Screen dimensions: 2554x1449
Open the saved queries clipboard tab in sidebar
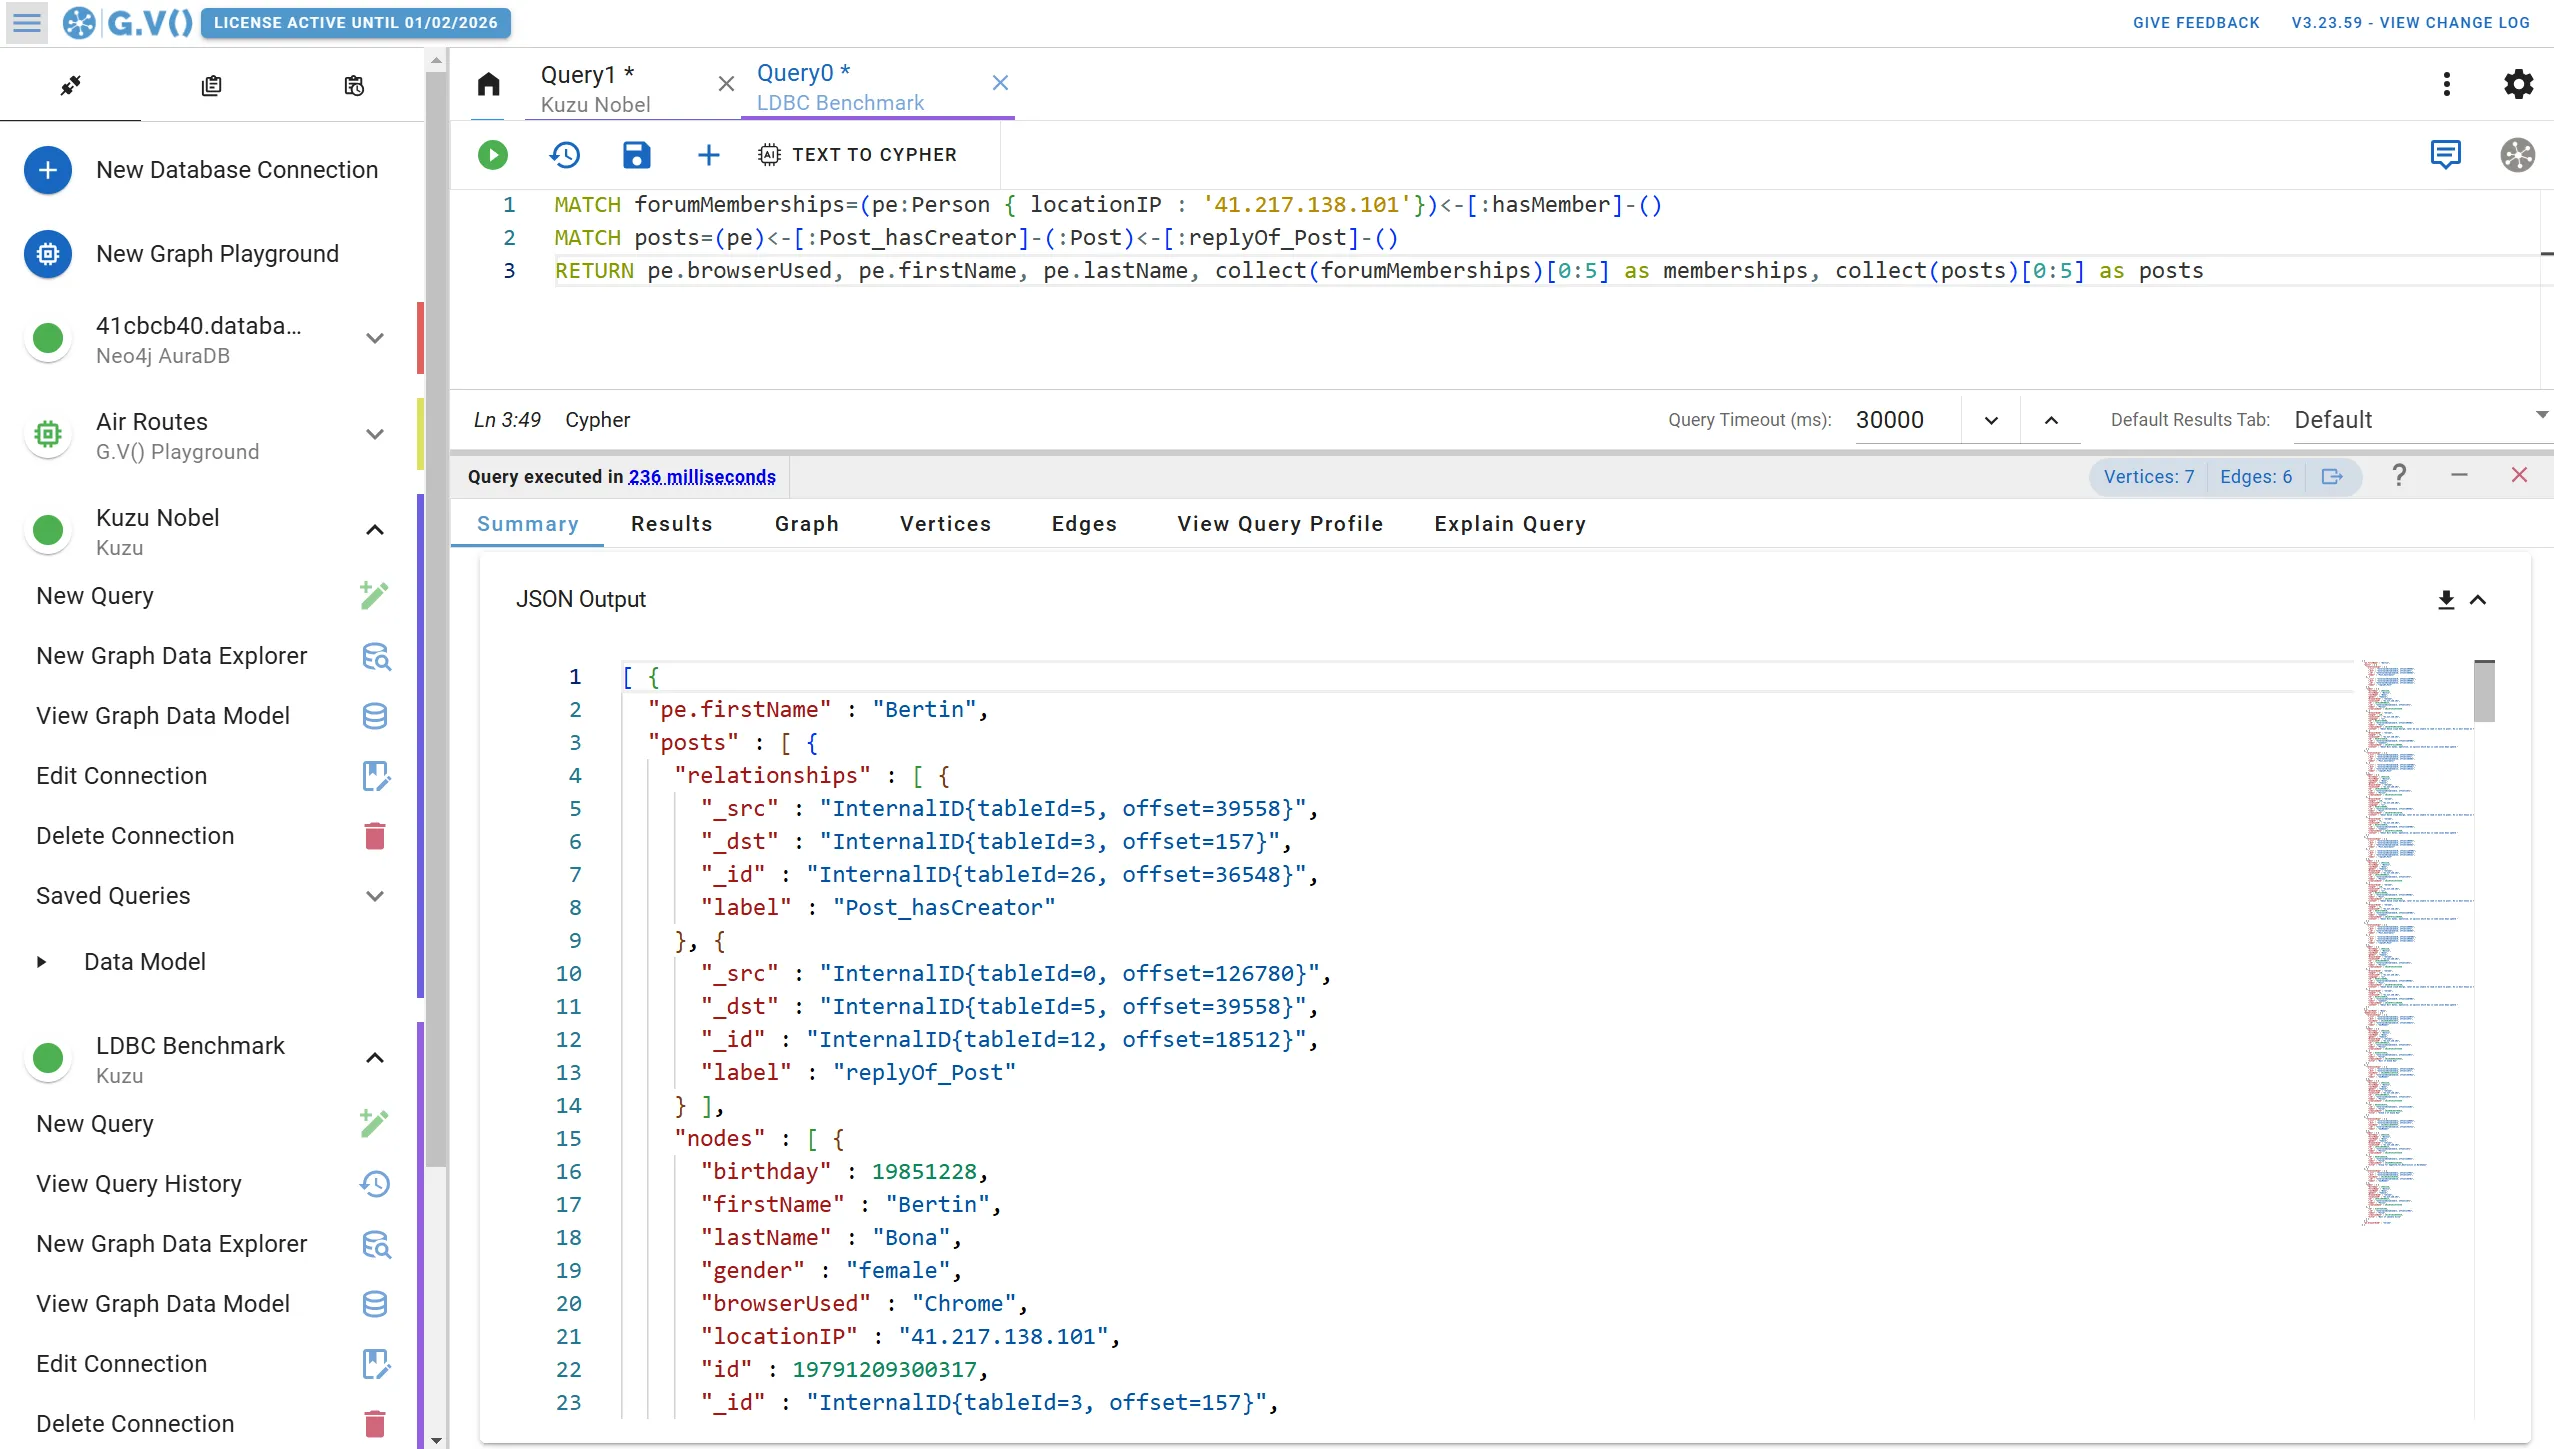(x=211, y=86)
